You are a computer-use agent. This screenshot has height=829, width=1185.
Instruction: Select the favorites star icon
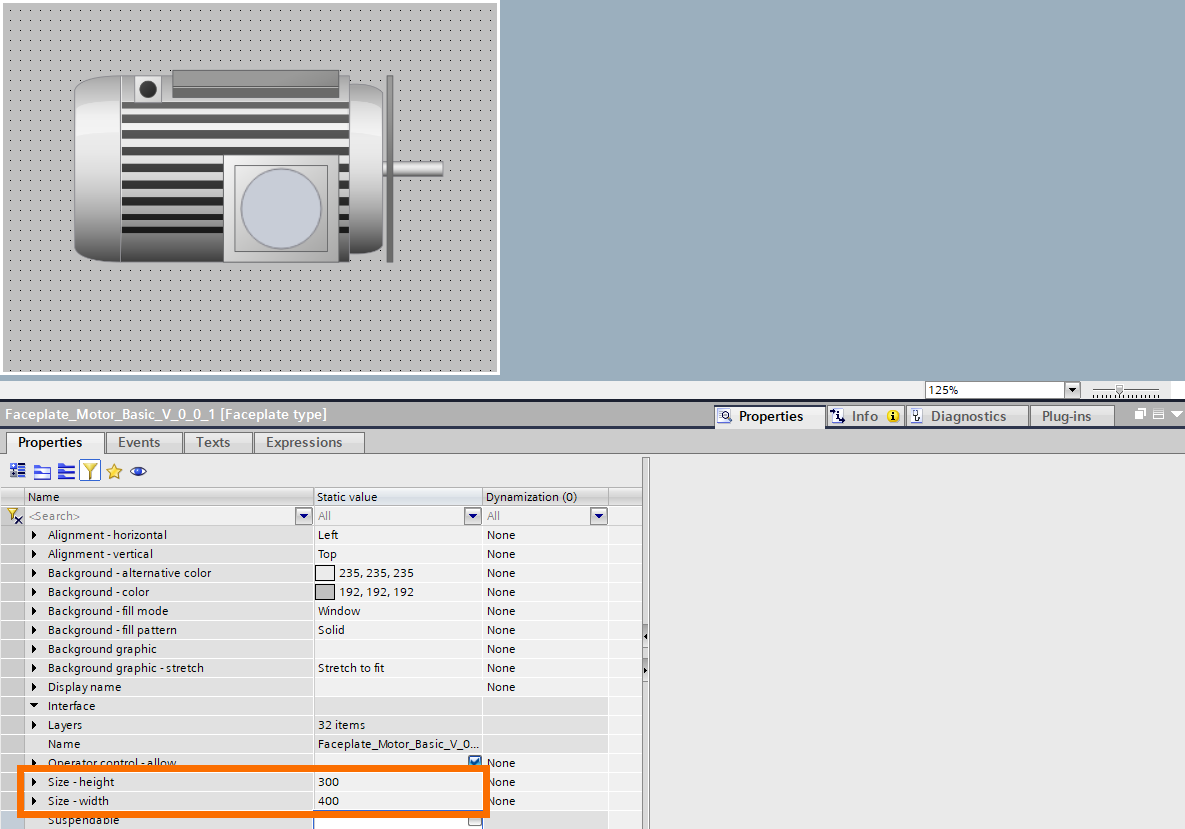coord(114,471)
